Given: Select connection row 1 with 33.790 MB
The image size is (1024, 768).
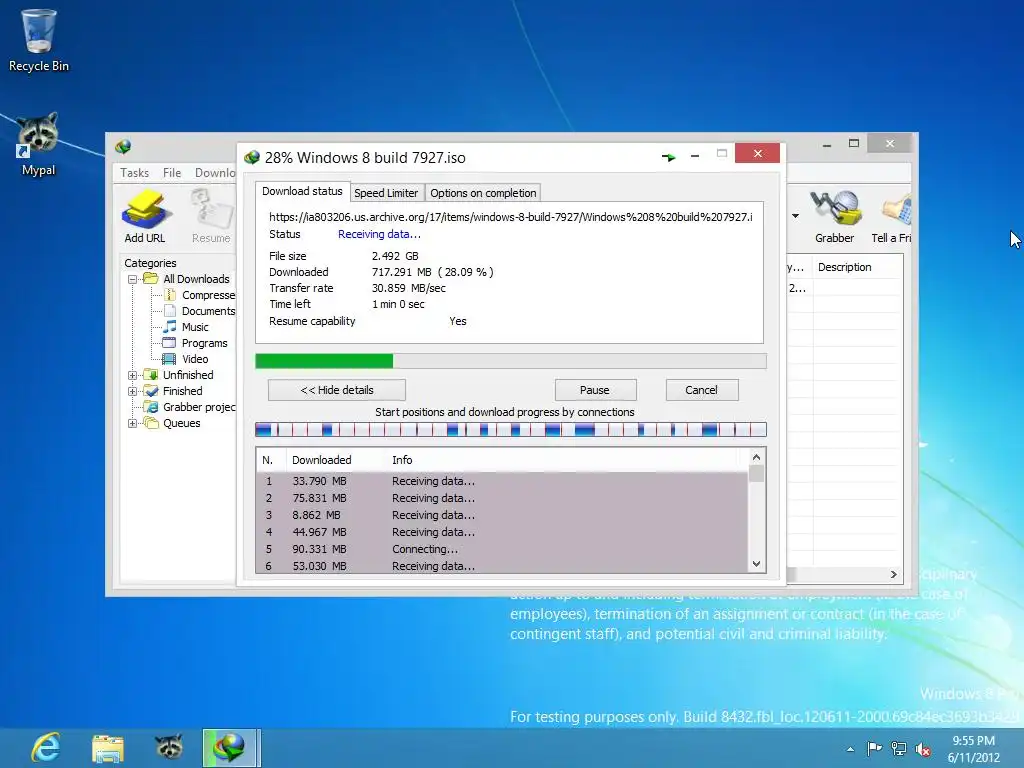Looking at the screenshot, I should [502, 481].
